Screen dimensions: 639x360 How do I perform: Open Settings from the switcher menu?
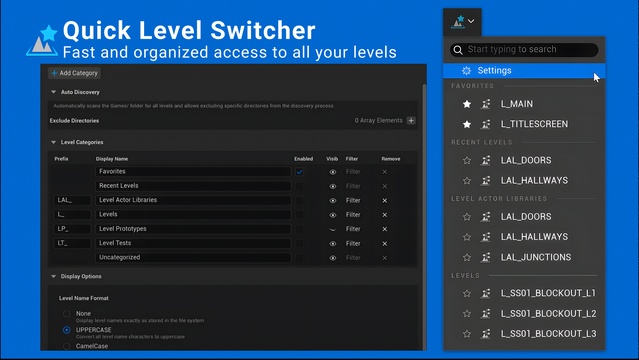pyautogui.click(x=524, y=71)
